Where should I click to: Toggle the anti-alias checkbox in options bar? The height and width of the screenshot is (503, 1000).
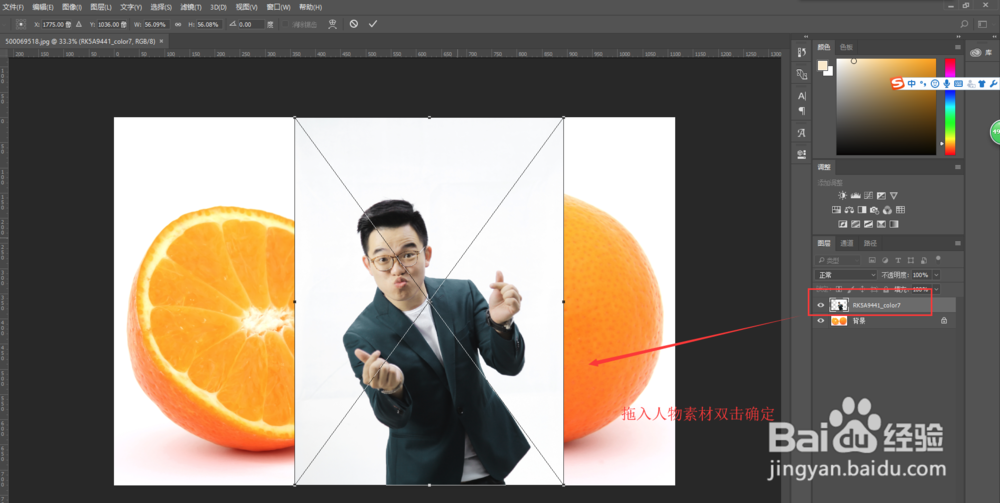click(286, 24)
